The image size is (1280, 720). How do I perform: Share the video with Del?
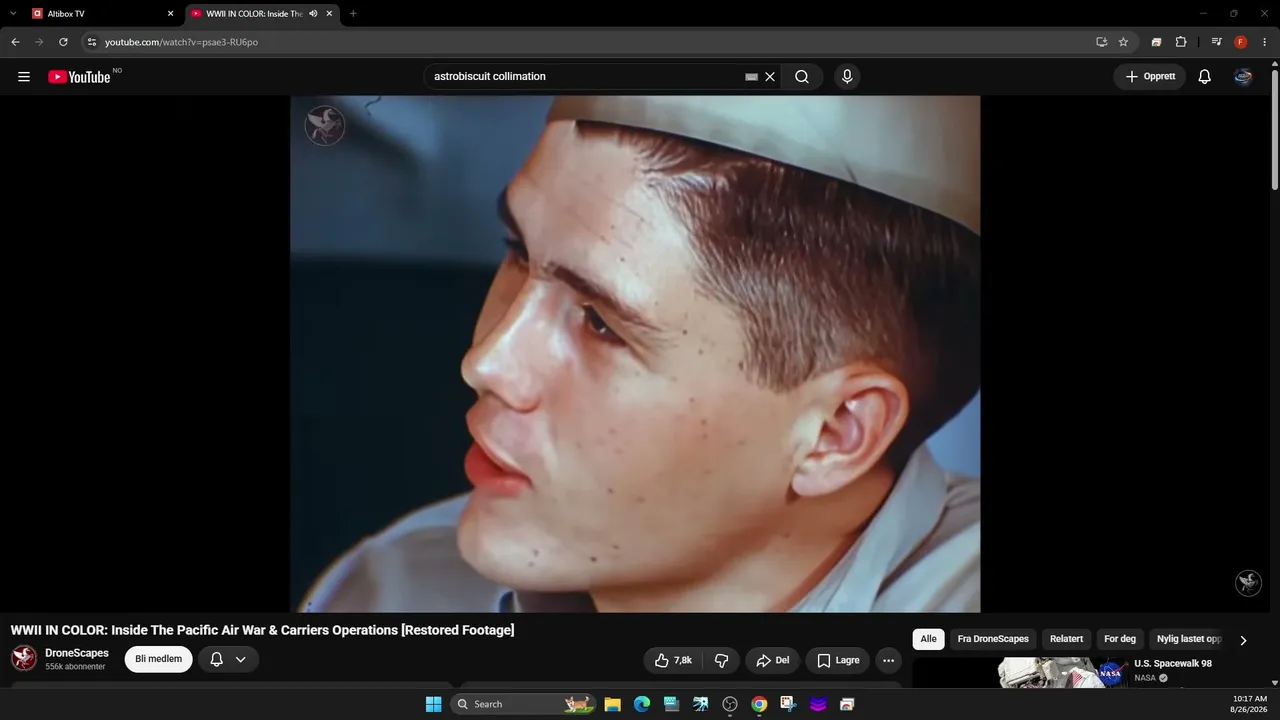pyautogui.click(x=772, y=660)
